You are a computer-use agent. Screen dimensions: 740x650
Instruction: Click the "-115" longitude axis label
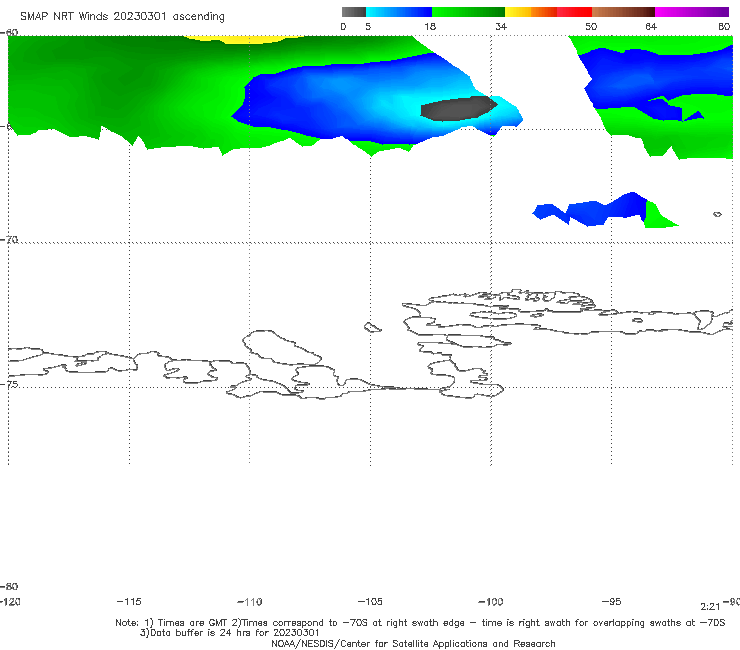click(x=129, y=601)
